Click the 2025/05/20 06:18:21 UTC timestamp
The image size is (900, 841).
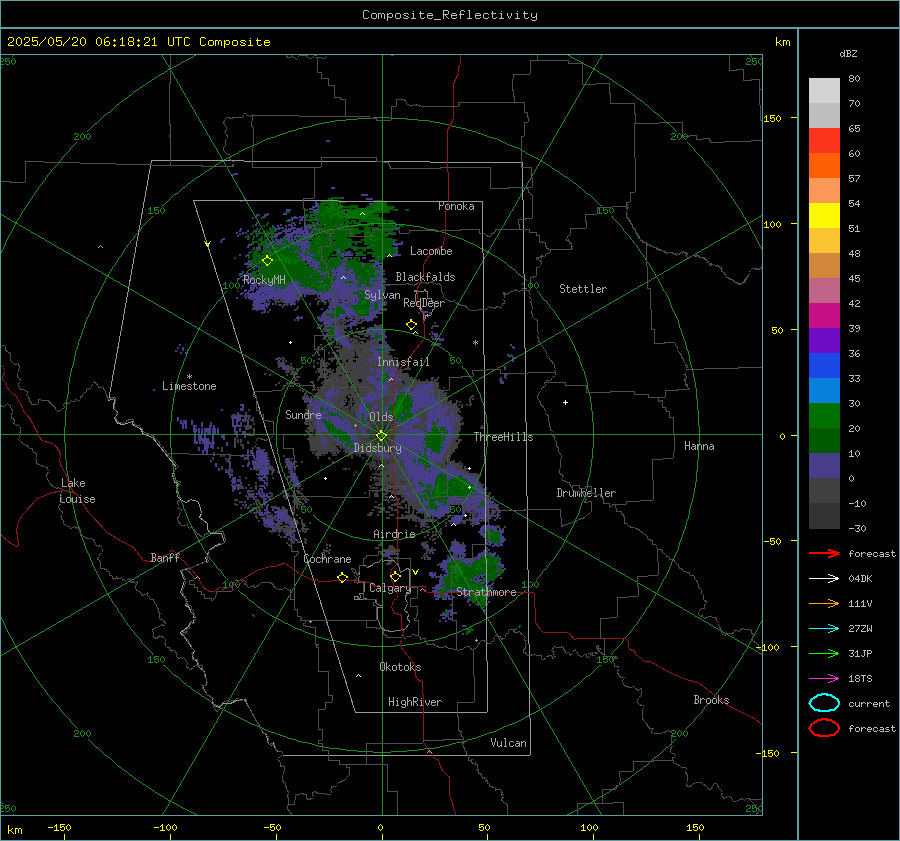(139, 42)
